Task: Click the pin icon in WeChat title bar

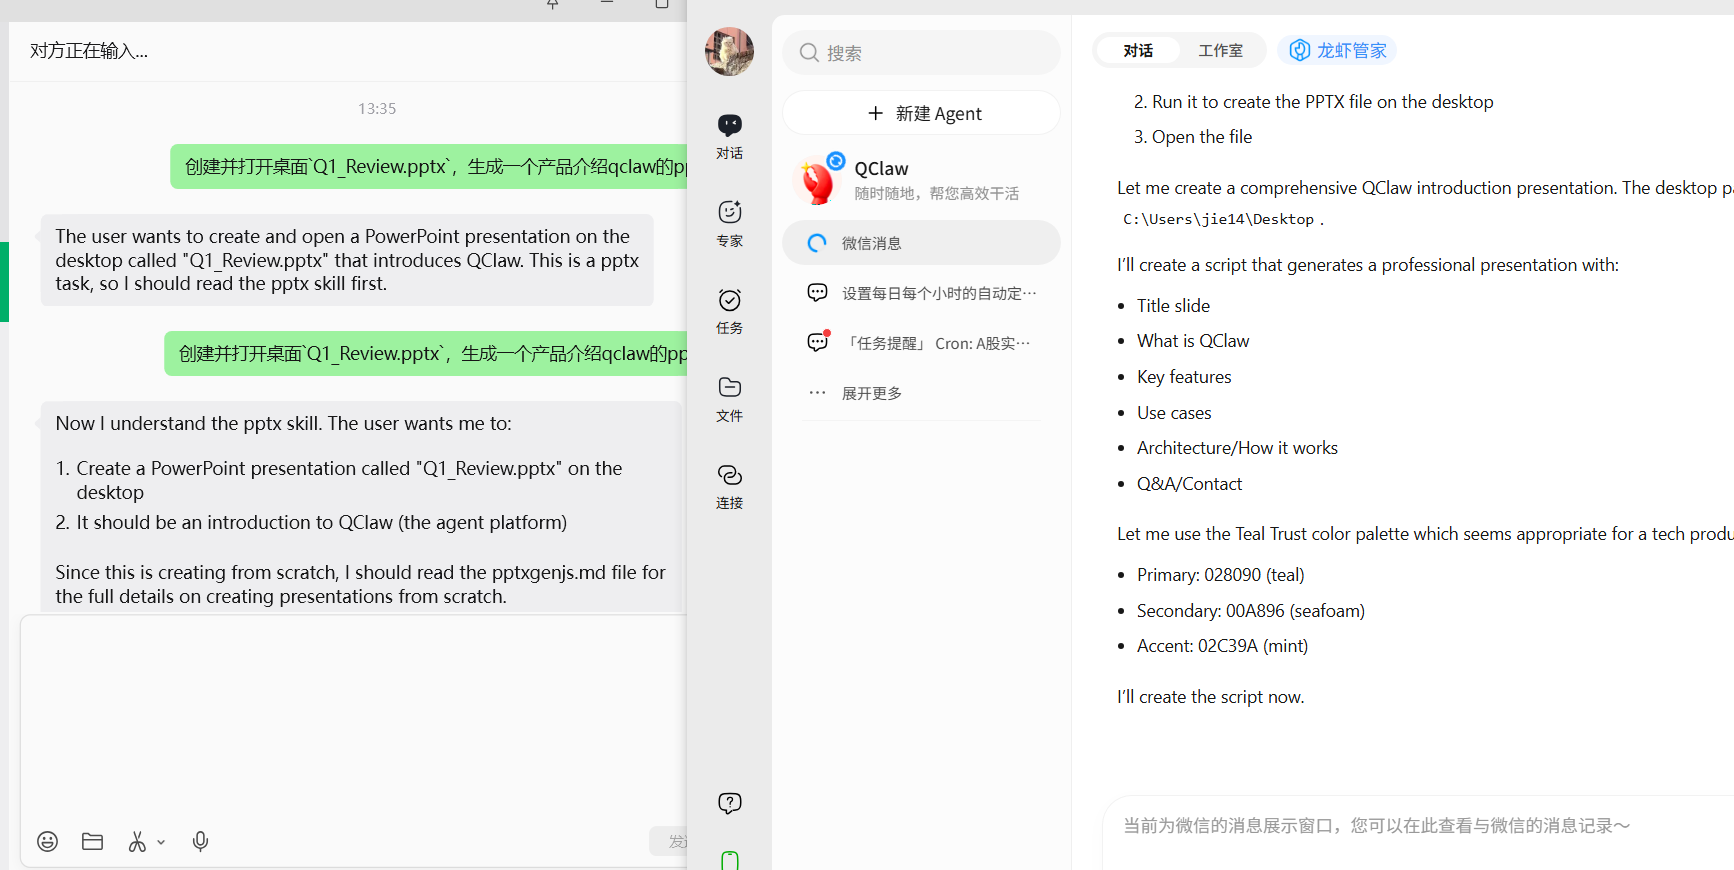Action: [552, 4]
